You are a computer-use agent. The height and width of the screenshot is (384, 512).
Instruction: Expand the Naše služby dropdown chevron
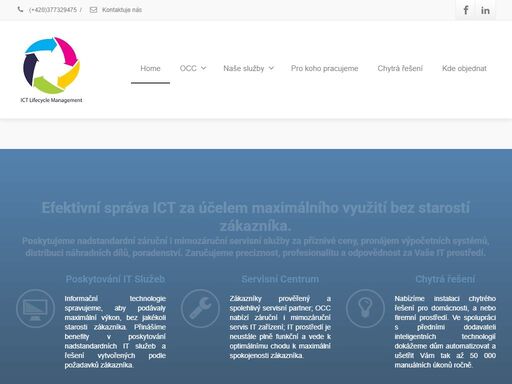[271, 68]
